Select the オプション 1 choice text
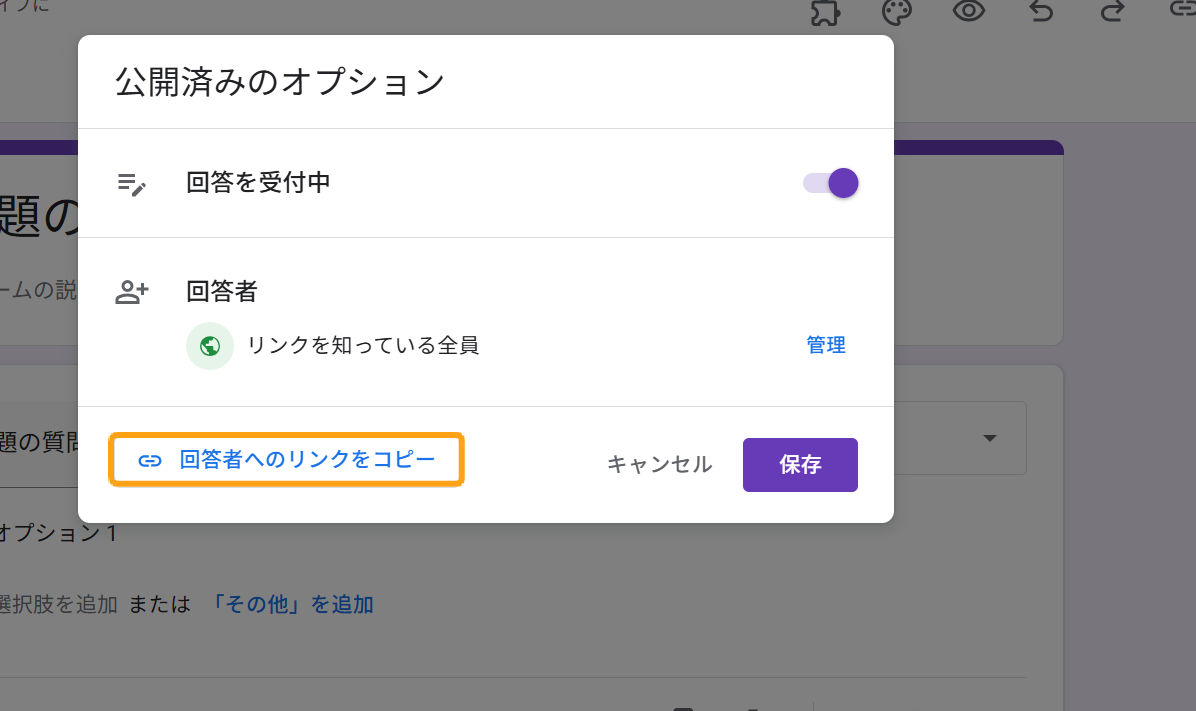Screen dimensions: 1196x711 (58, 533)
